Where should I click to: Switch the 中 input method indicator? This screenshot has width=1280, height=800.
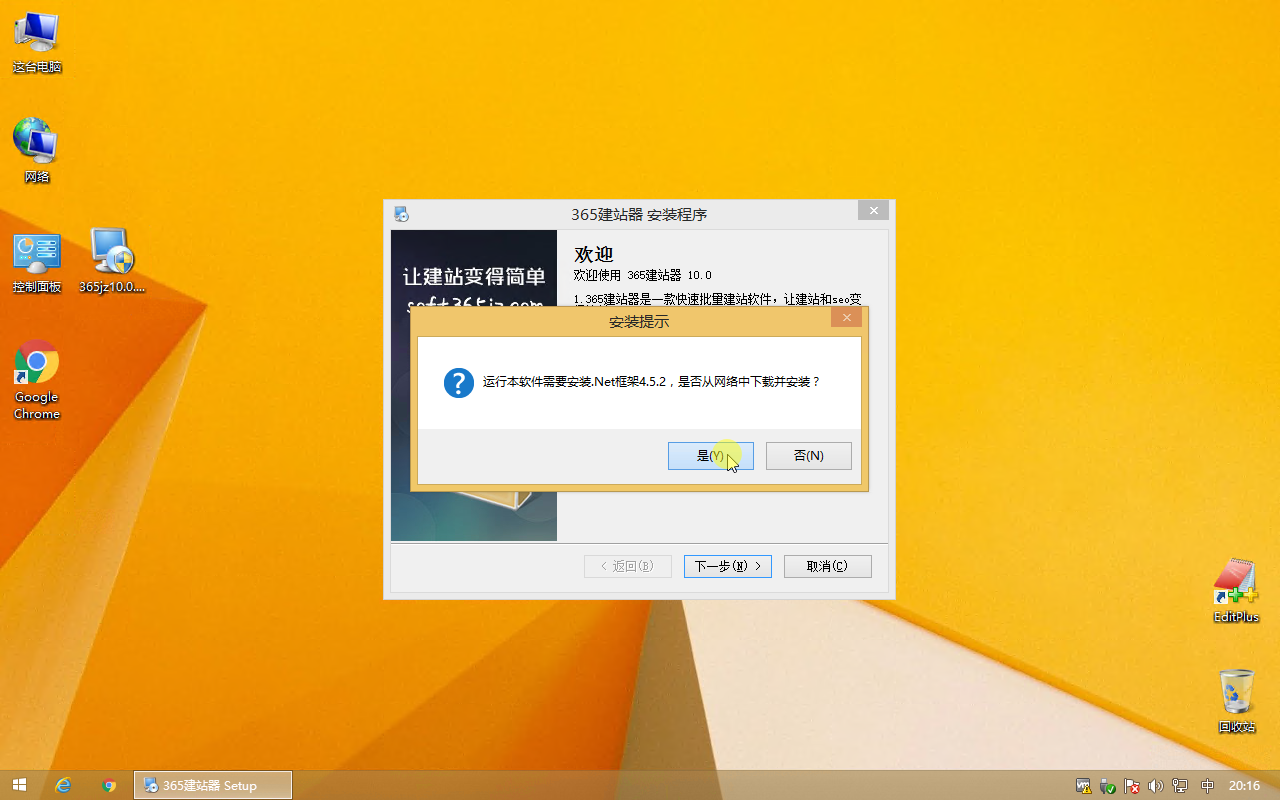pos(1208,786)
